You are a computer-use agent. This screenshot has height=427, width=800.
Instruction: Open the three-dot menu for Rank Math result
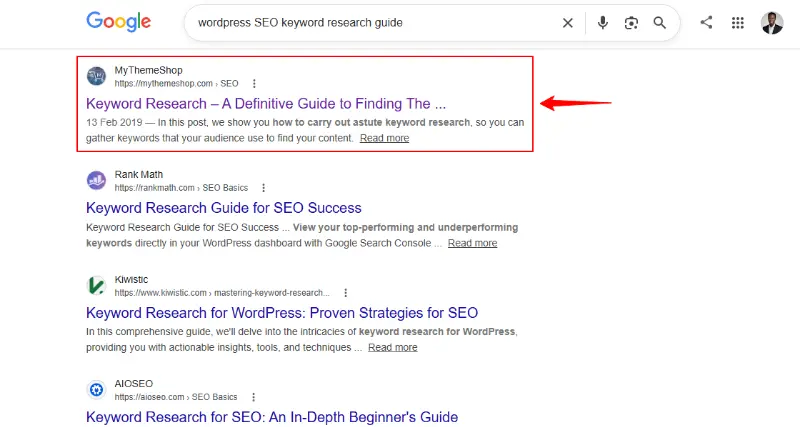tap(263, 188)
